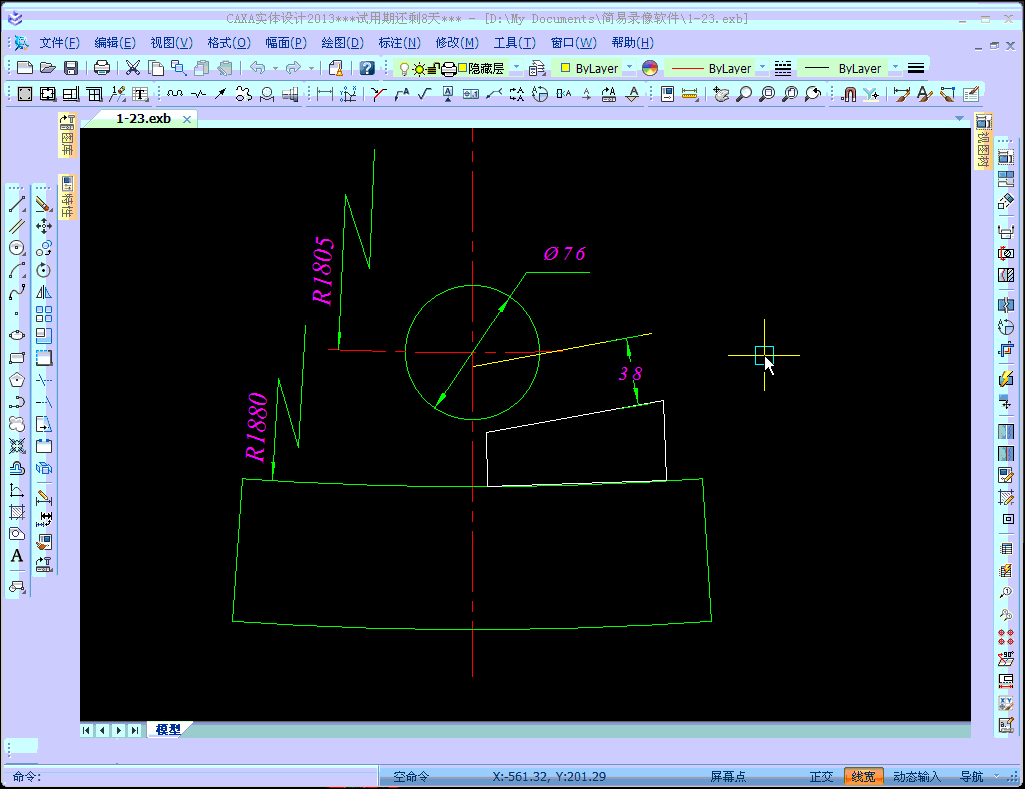The width and height of the screenshot is (1025, 789).
Task: Click the 模型 model tab
Action: tap(168, 730)
